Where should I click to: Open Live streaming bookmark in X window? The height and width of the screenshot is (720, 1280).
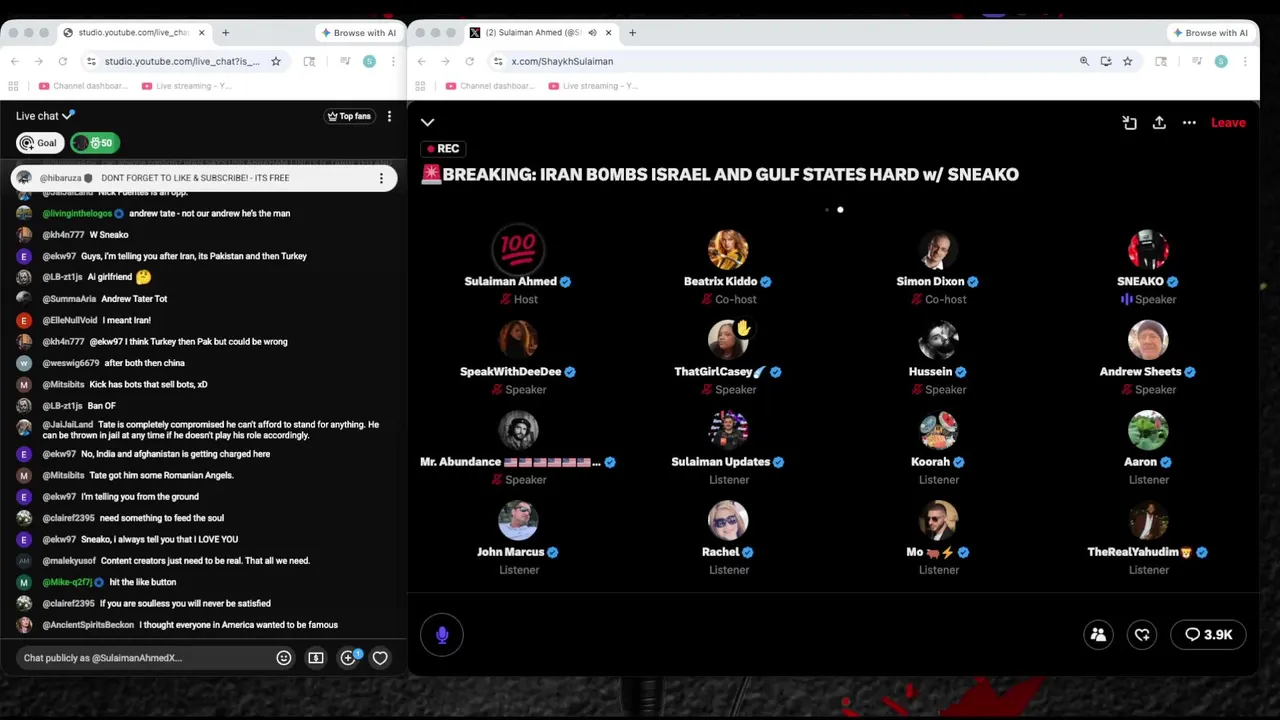pyautogui.click(x=591, y=86)
